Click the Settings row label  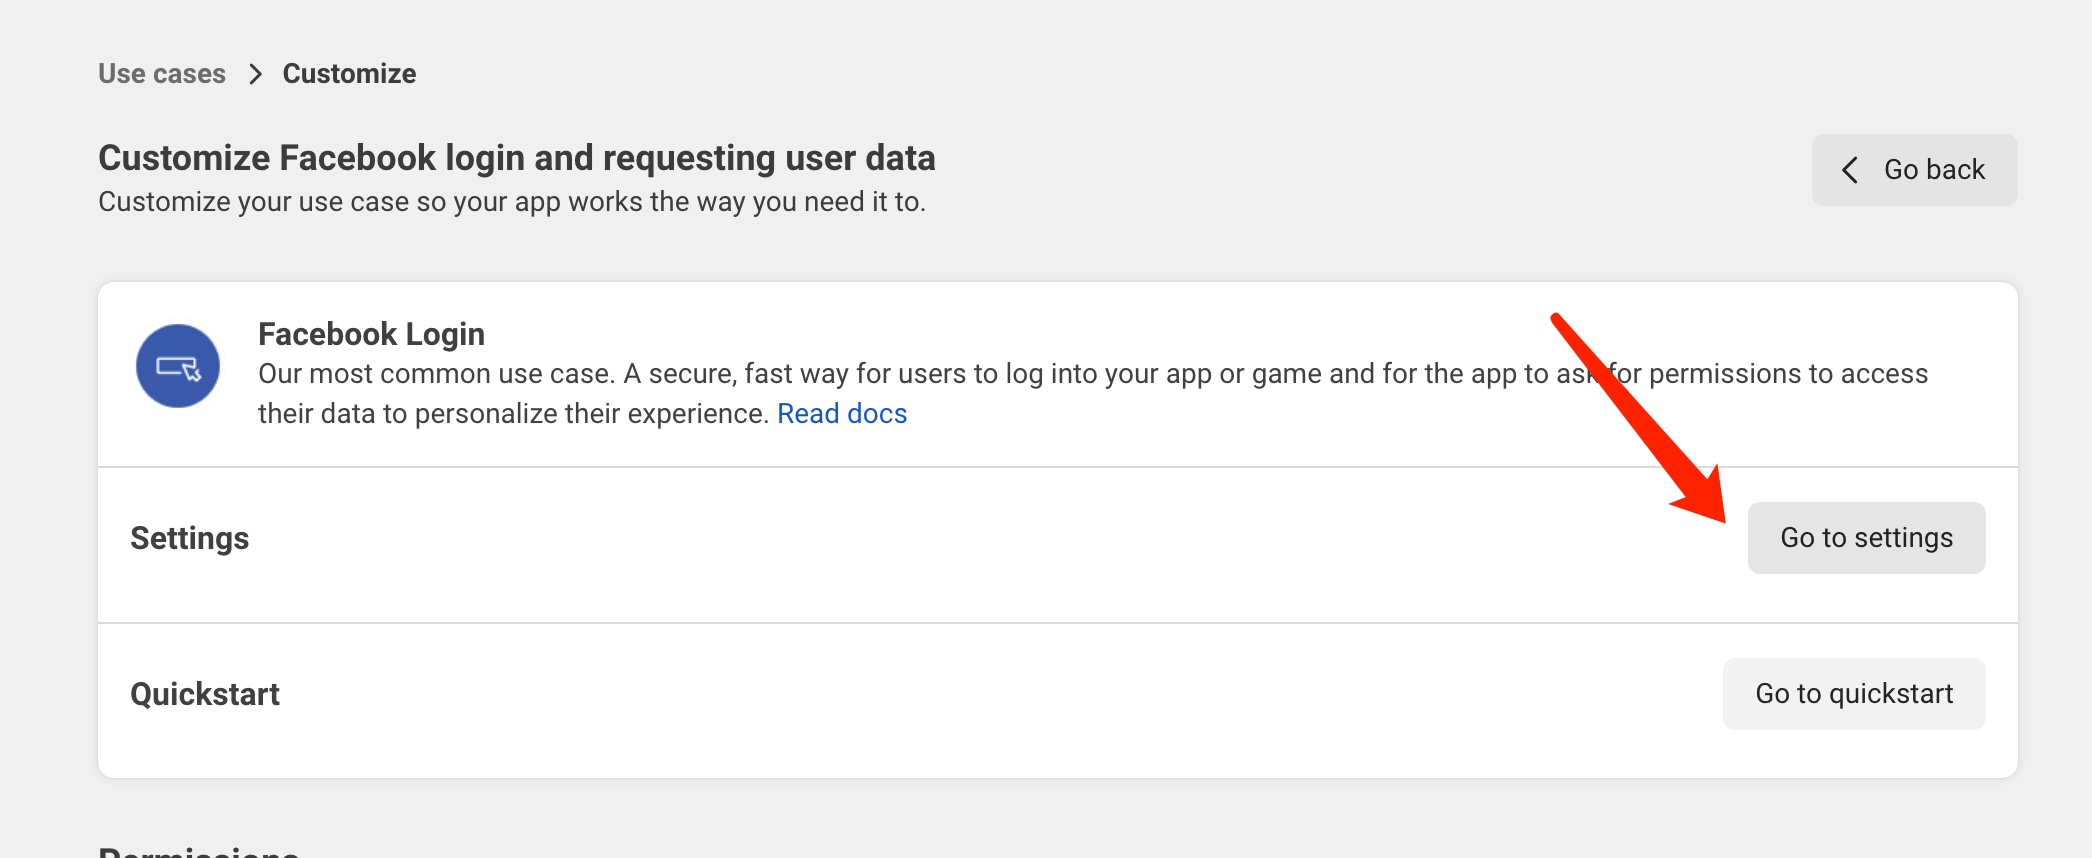[190, 539]
